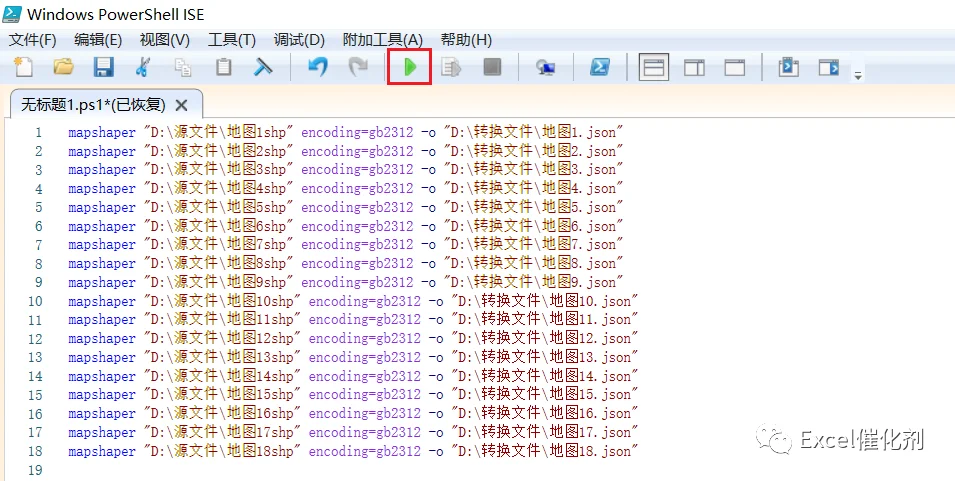Click encoding=gb2312 on line 3
955x481 pixels.
point(358,169)
